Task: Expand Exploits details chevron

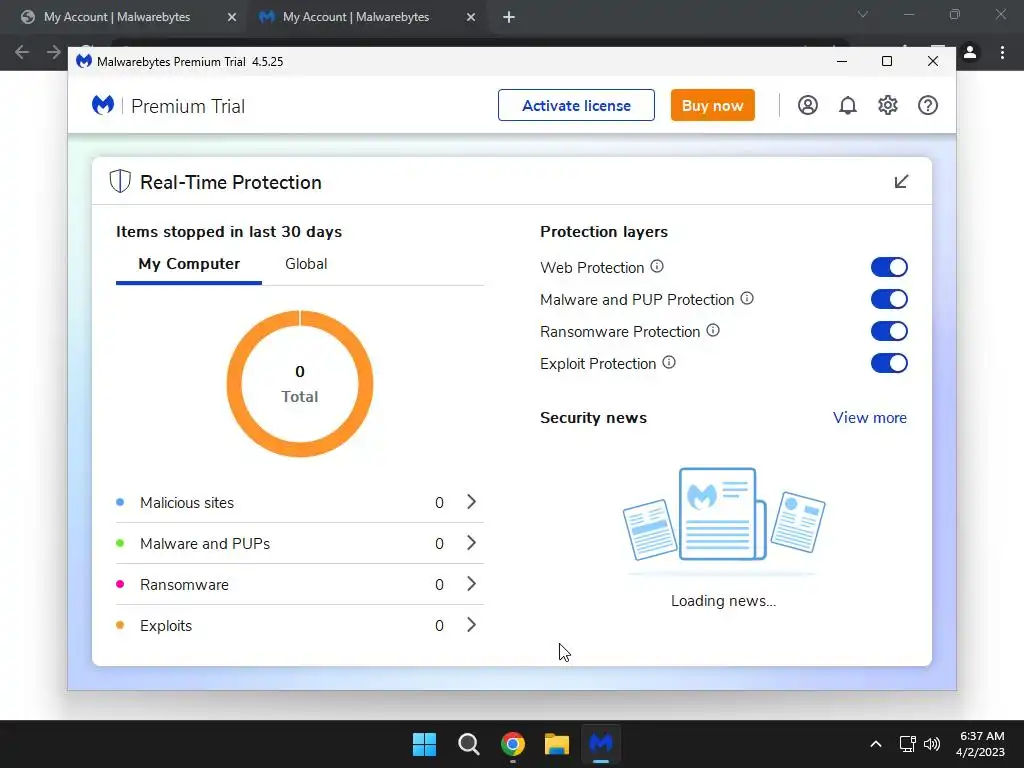Action: tap(472, 625)
